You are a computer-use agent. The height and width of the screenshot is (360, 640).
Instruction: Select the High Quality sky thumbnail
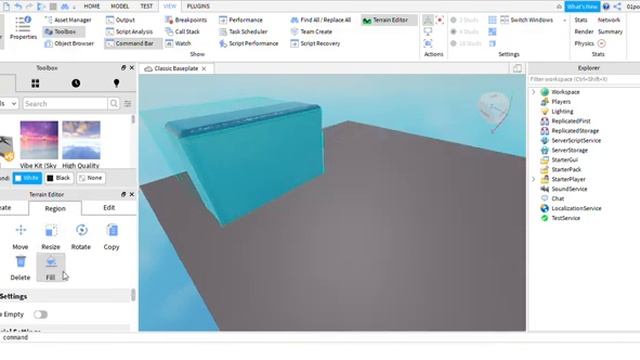(x=81, y=140)
